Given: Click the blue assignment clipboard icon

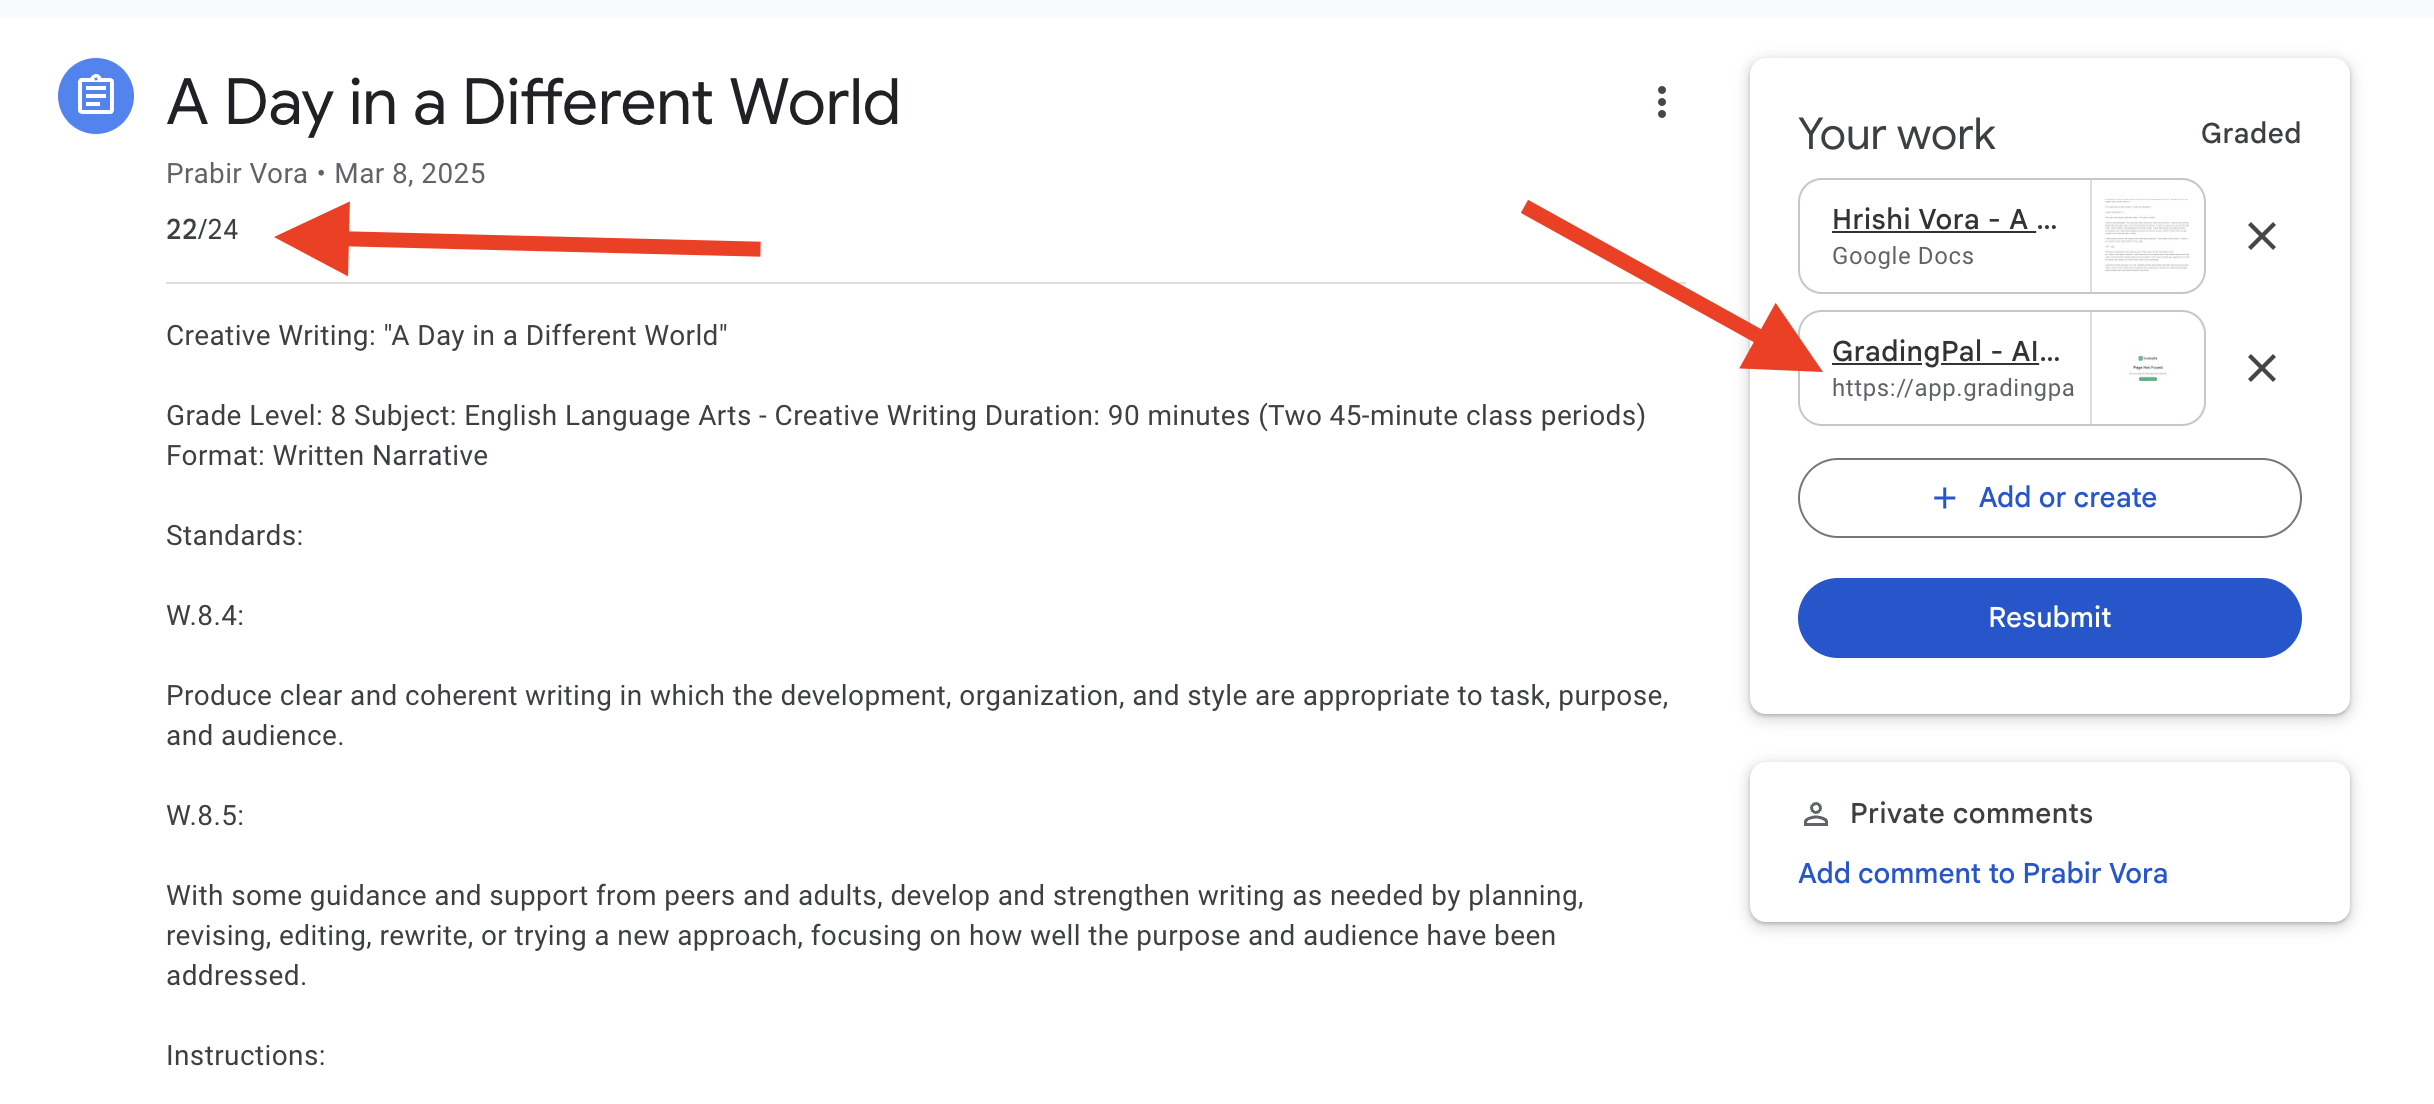Looking at the screenshot, I should 96,96.
